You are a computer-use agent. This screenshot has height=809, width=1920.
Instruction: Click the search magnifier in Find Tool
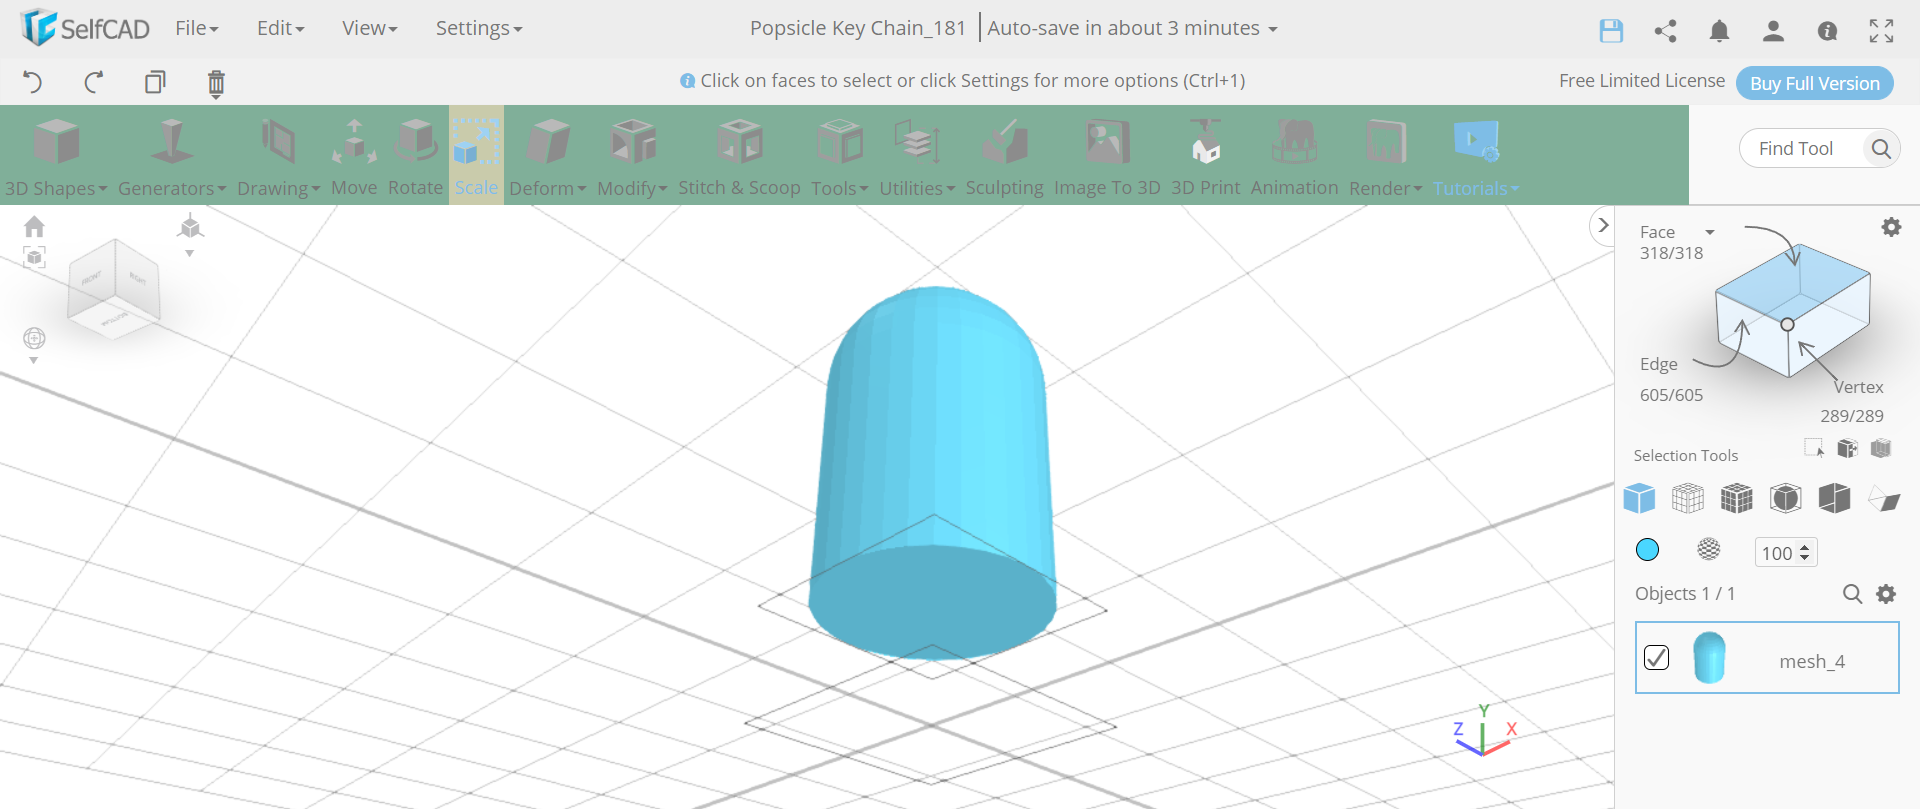[x=1880, y=149]
